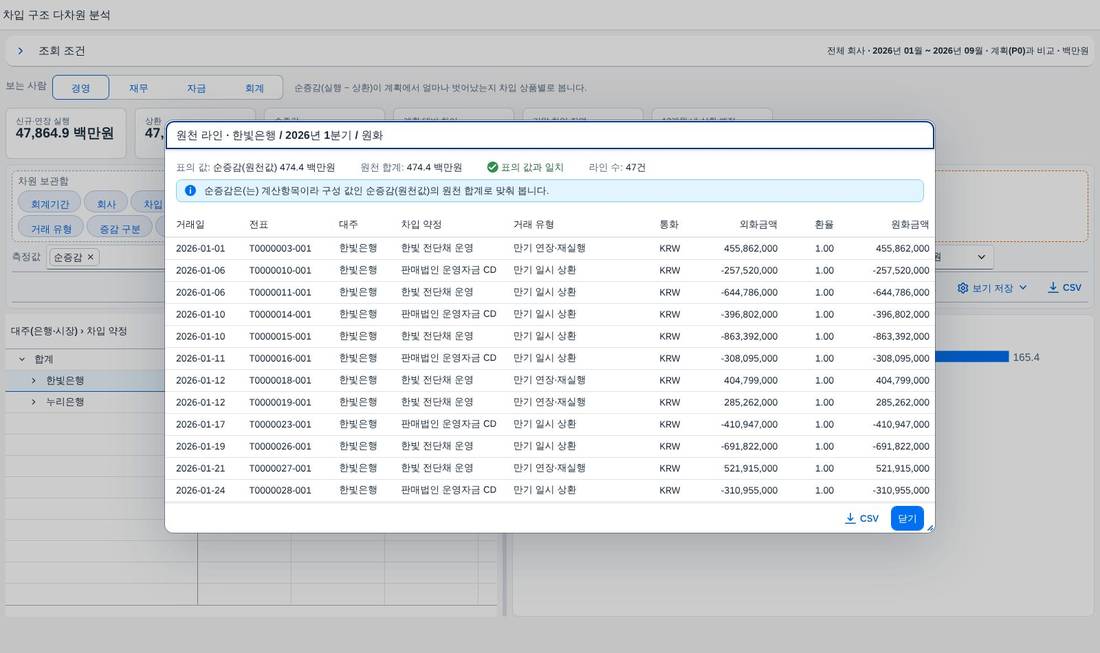Viewport: 1100px width, 653px height.
Task: Close the dialog with the 닫기 button
Action: (907, 518)
